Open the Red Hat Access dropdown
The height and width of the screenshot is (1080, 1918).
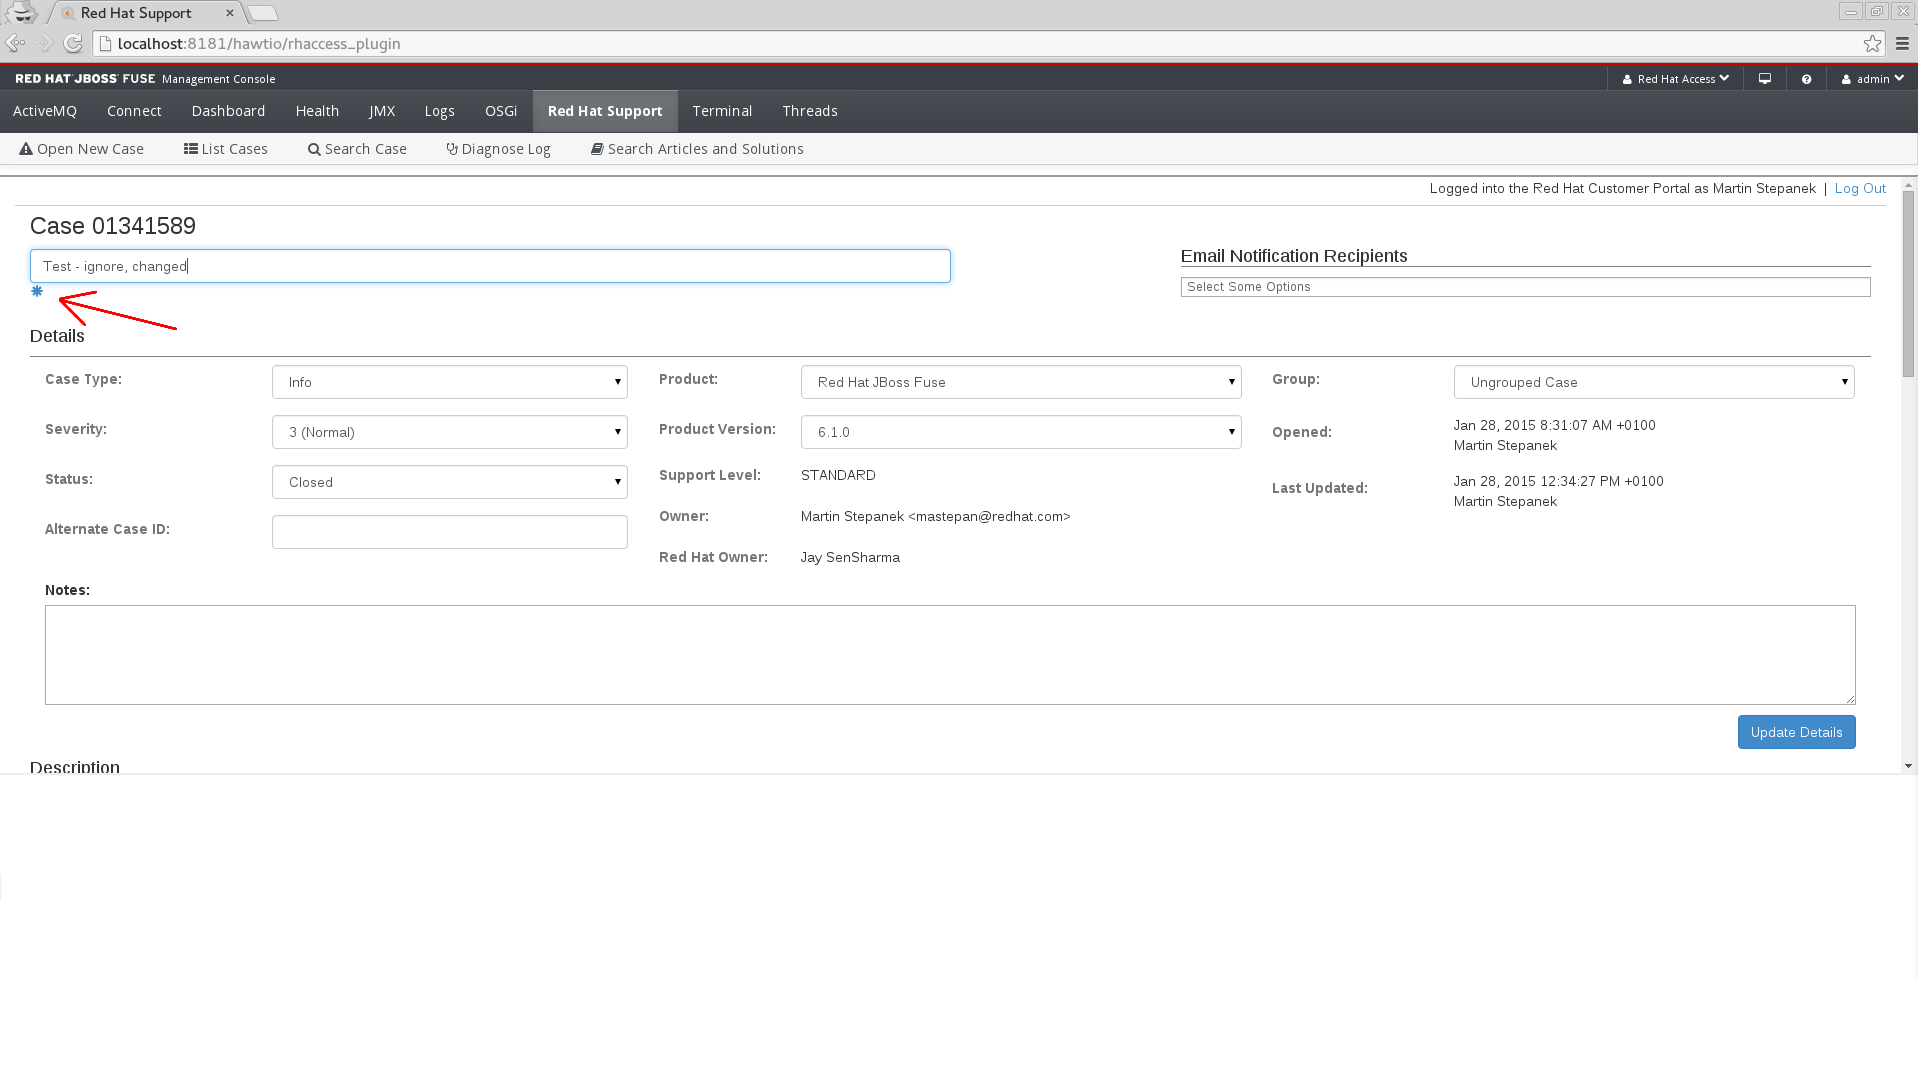point(1676,79)
